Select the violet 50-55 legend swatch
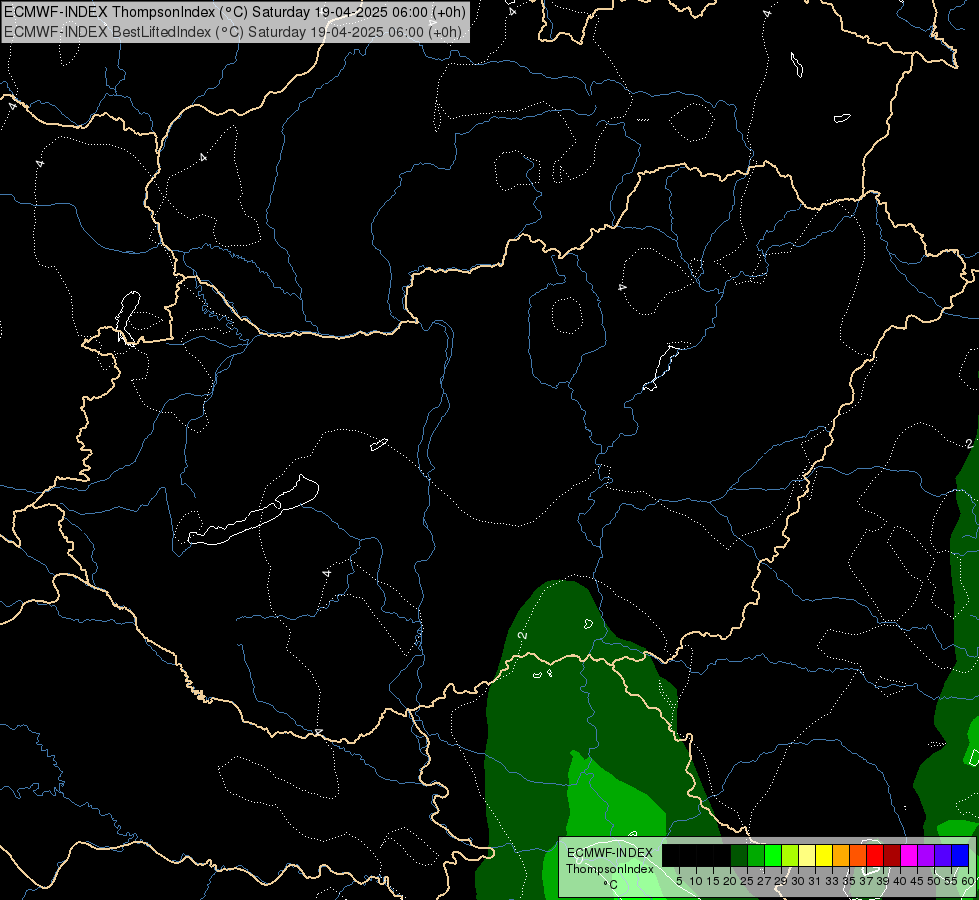The image size is (979, 900). click(943, 855)
